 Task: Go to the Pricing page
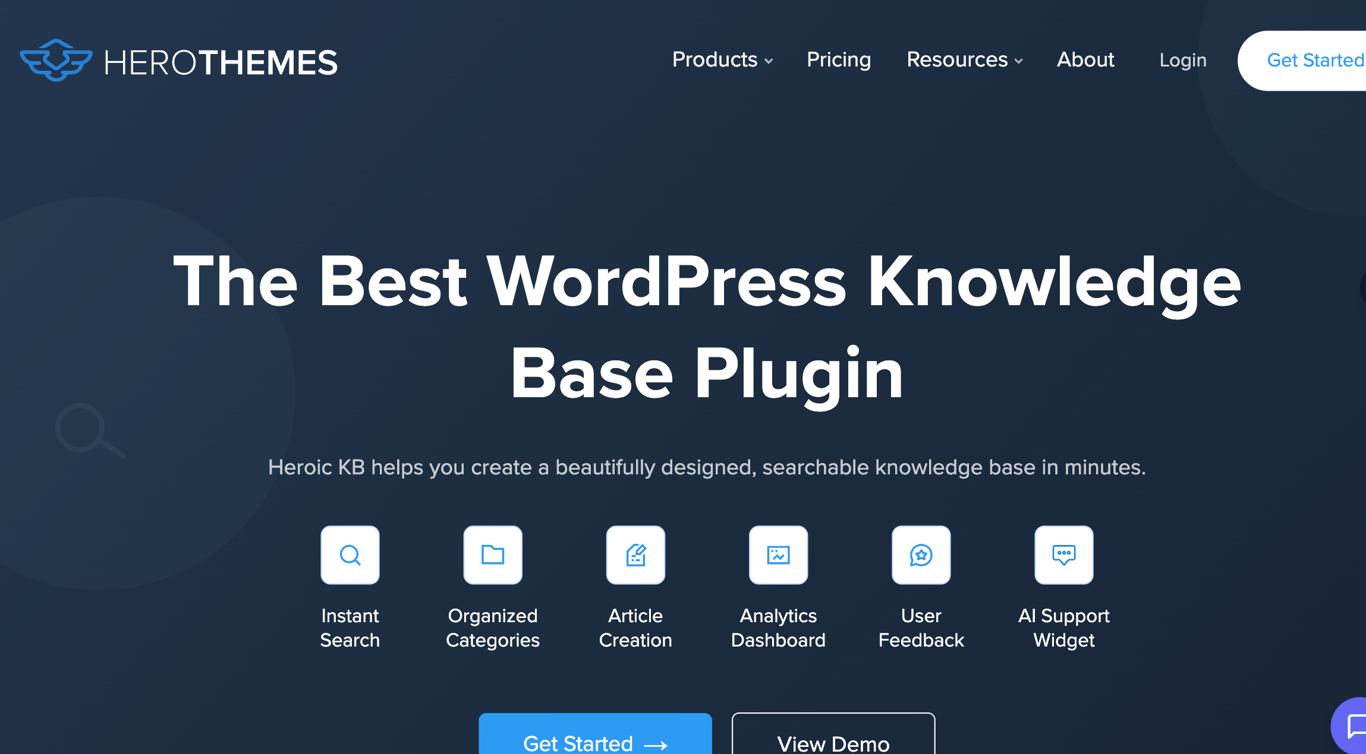(x=839, y=60)
